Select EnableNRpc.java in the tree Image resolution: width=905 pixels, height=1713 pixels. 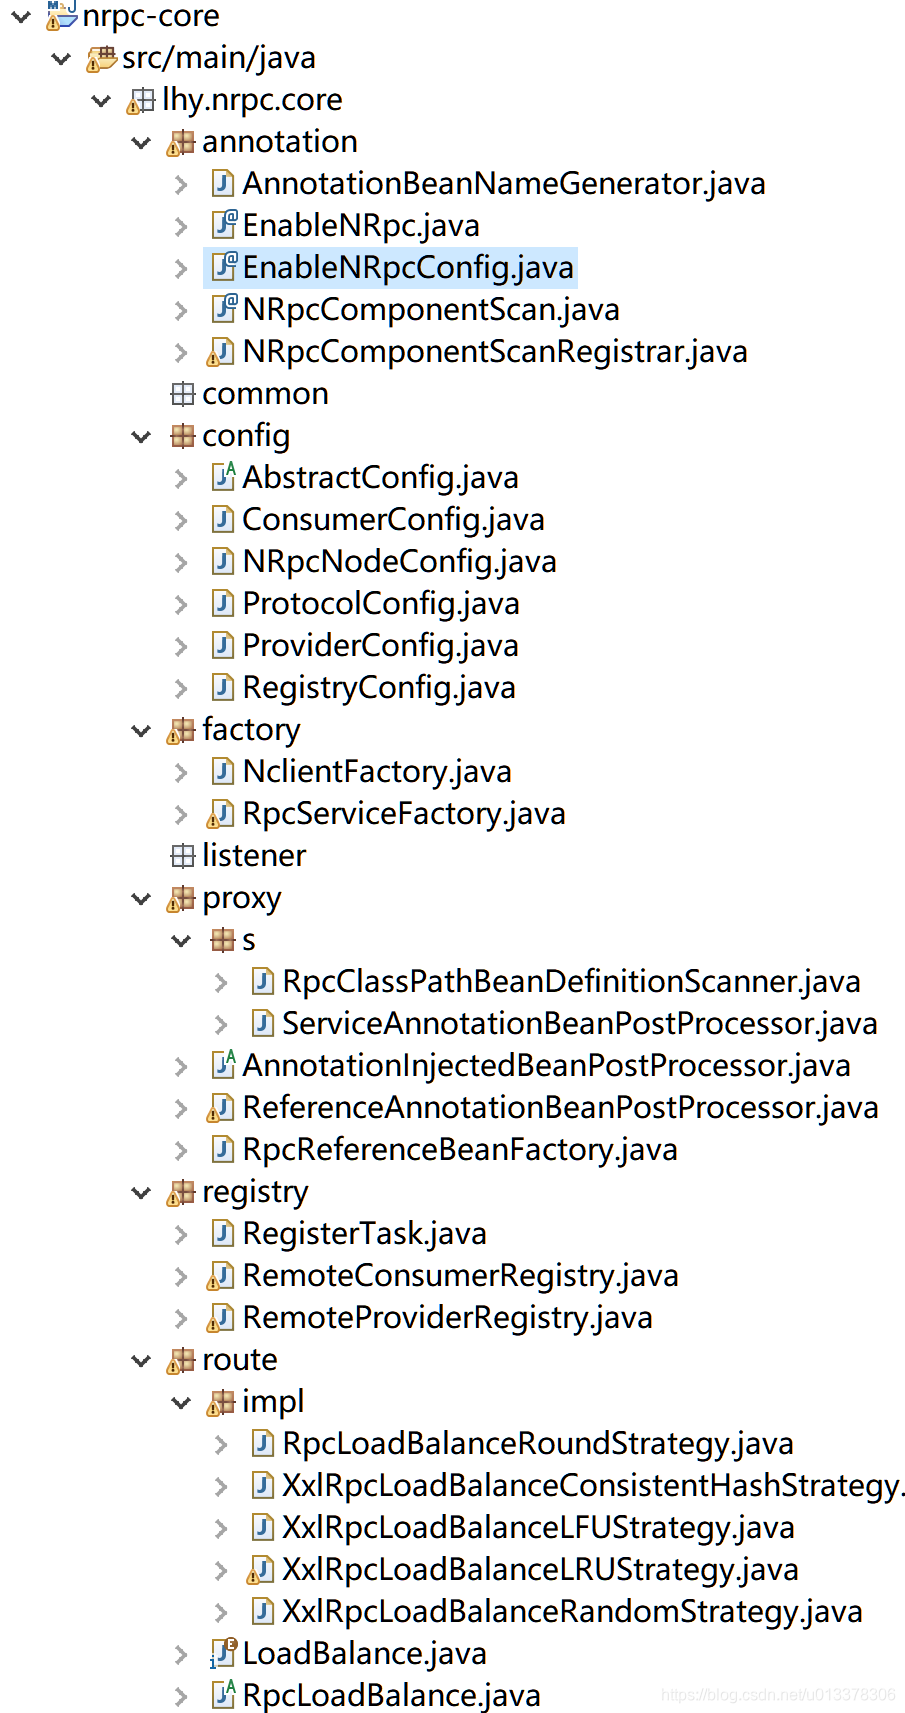pos(361,226)
